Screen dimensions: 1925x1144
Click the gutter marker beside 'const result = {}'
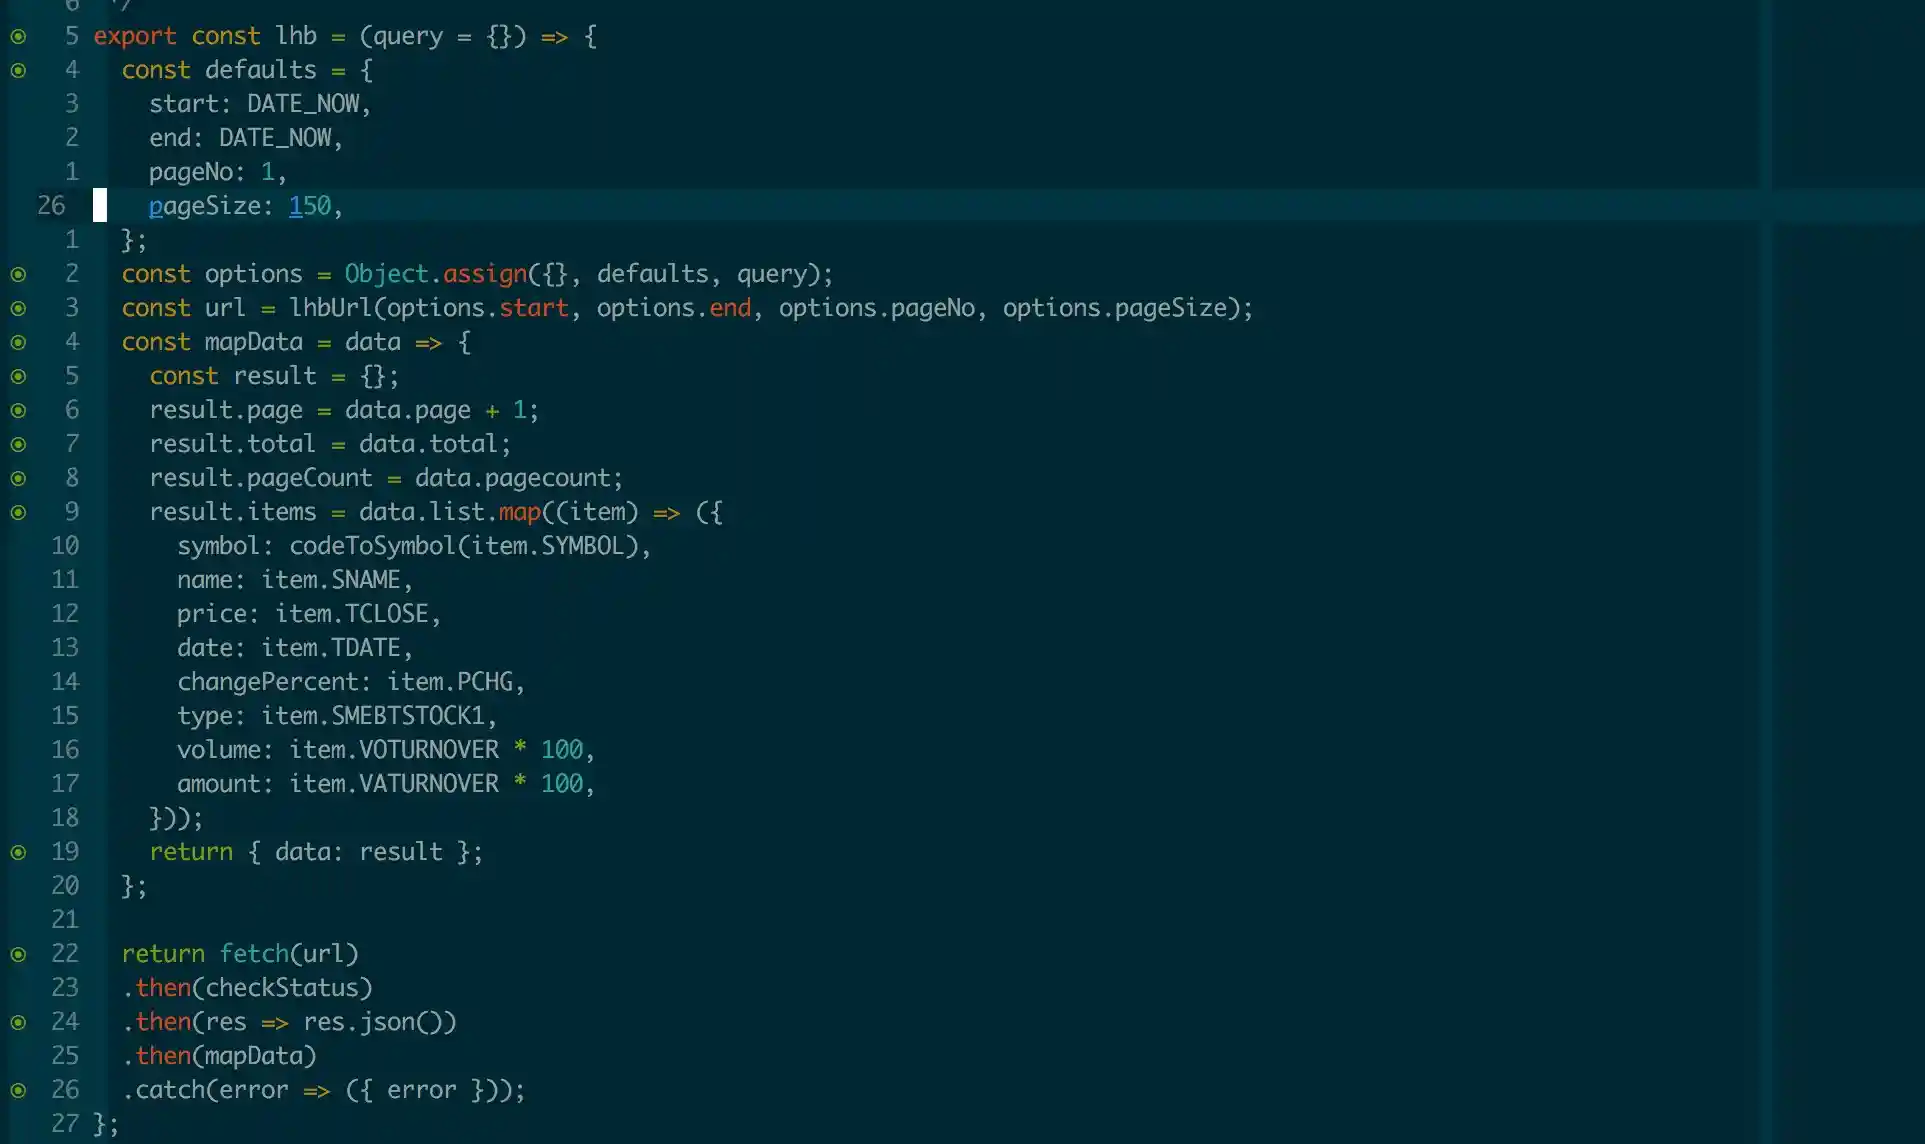point(18,377)
